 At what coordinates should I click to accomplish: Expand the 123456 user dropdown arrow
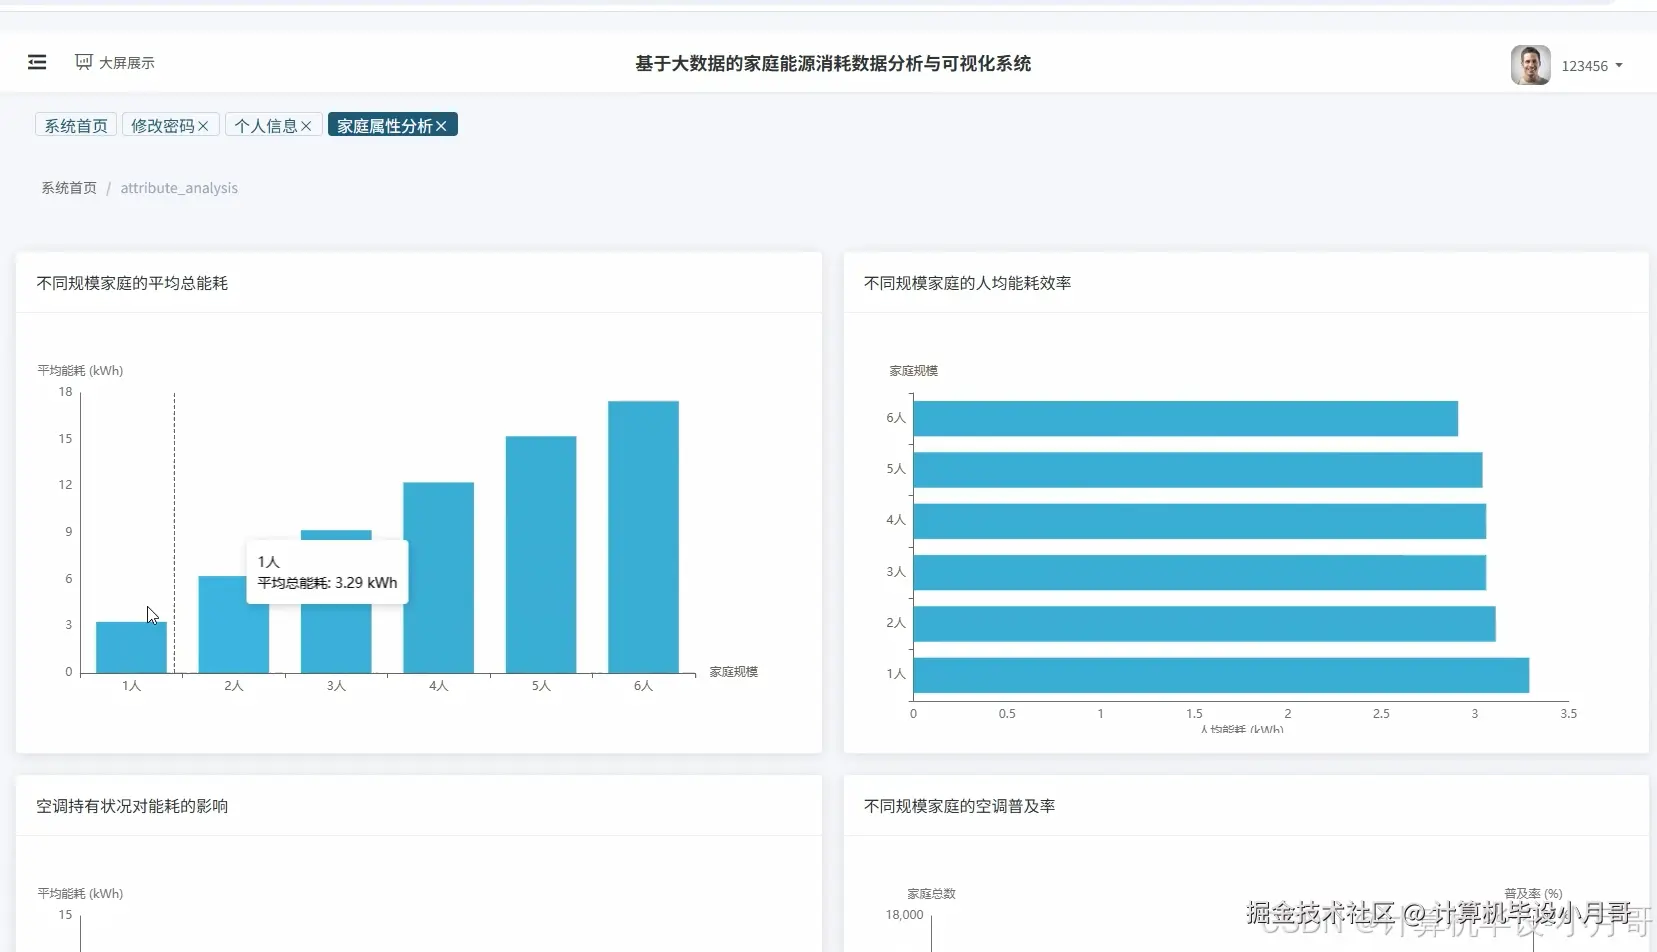point(1619,66)
